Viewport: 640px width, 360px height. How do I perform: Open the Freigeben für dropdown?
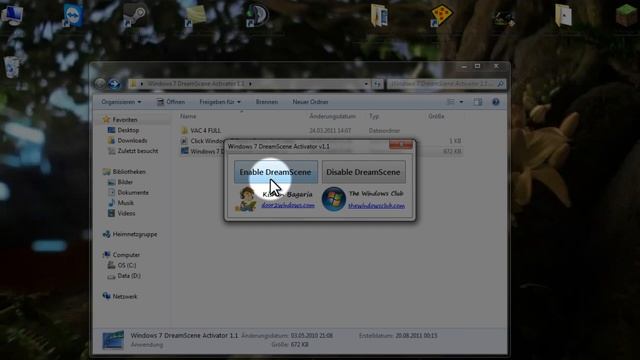220,102
